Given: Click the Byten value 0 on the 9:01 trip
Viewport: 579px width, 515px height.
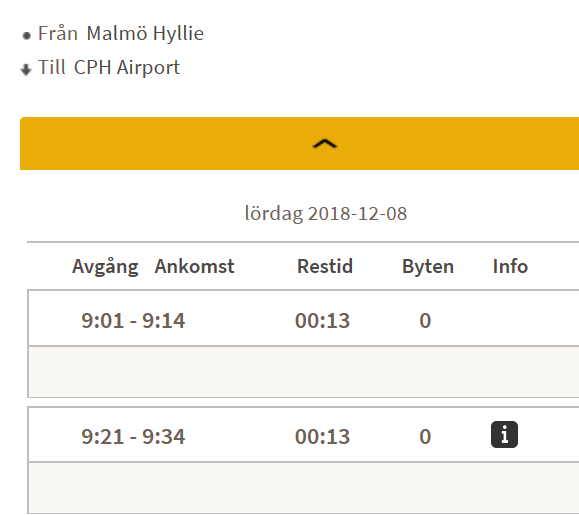Looking at the screenshot, I should pyautogui.click(x=425, y=320).
